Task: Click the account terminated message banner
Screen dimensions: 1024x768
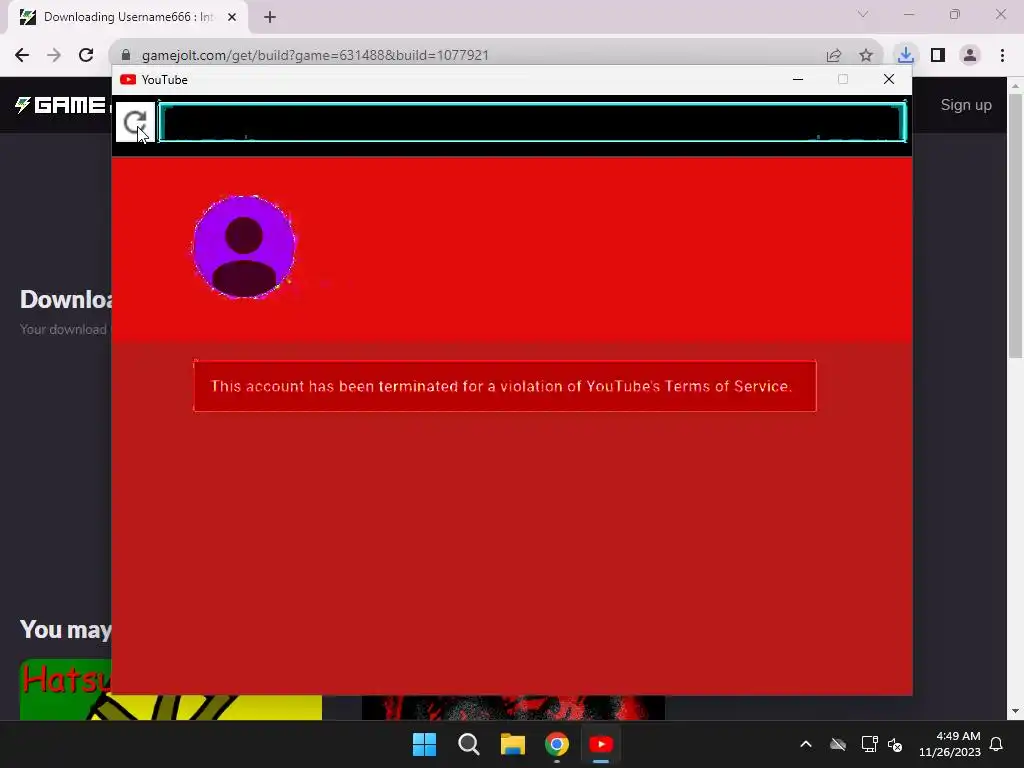Action: point(505,386)
